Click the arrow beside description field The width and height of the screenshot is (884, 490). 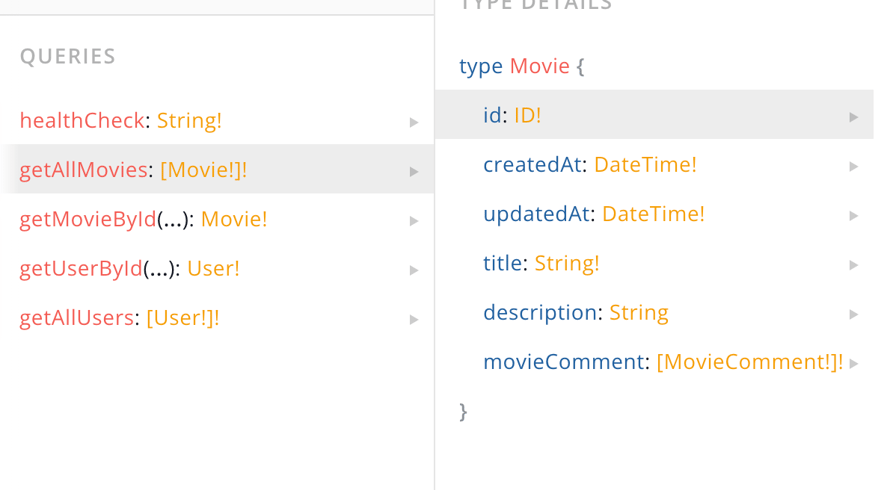(854, 314)
